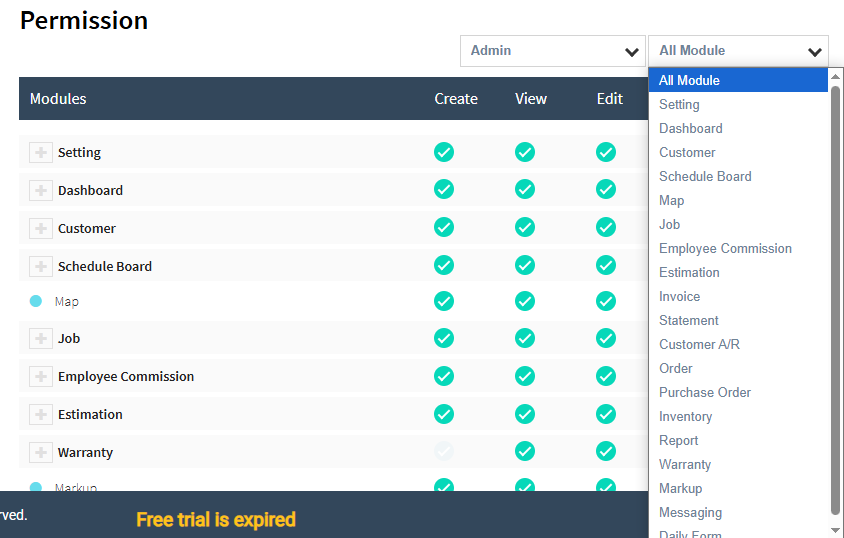Expand the Customer module plus icon

[41, 229]
